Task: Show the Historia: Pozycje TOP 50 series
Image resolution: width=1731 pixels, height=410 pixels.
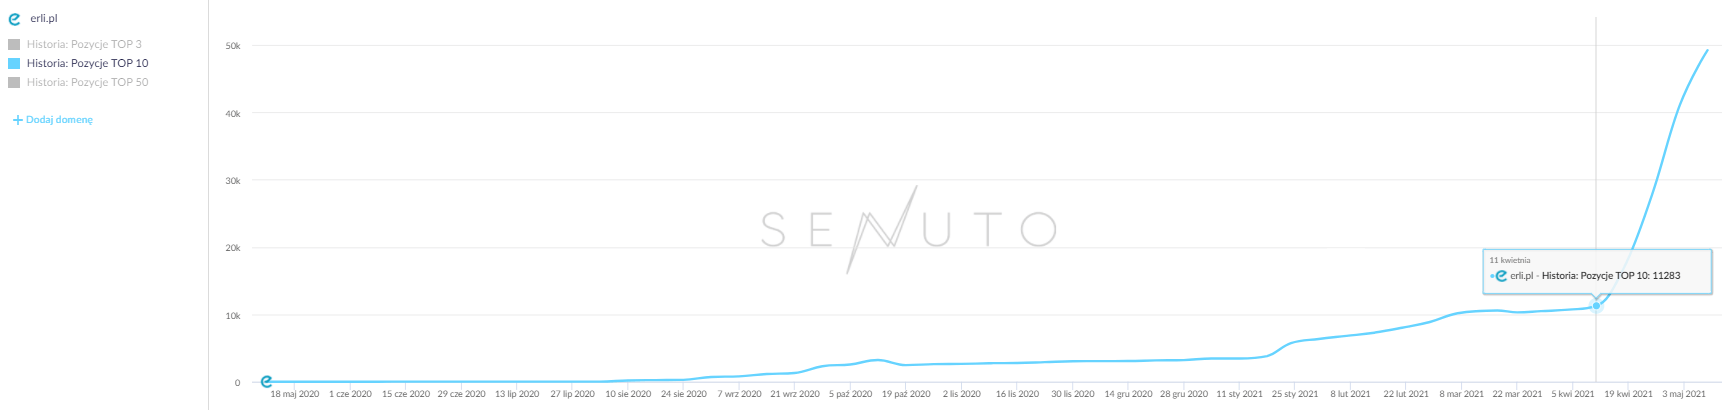Action: (x=87, y=82)
